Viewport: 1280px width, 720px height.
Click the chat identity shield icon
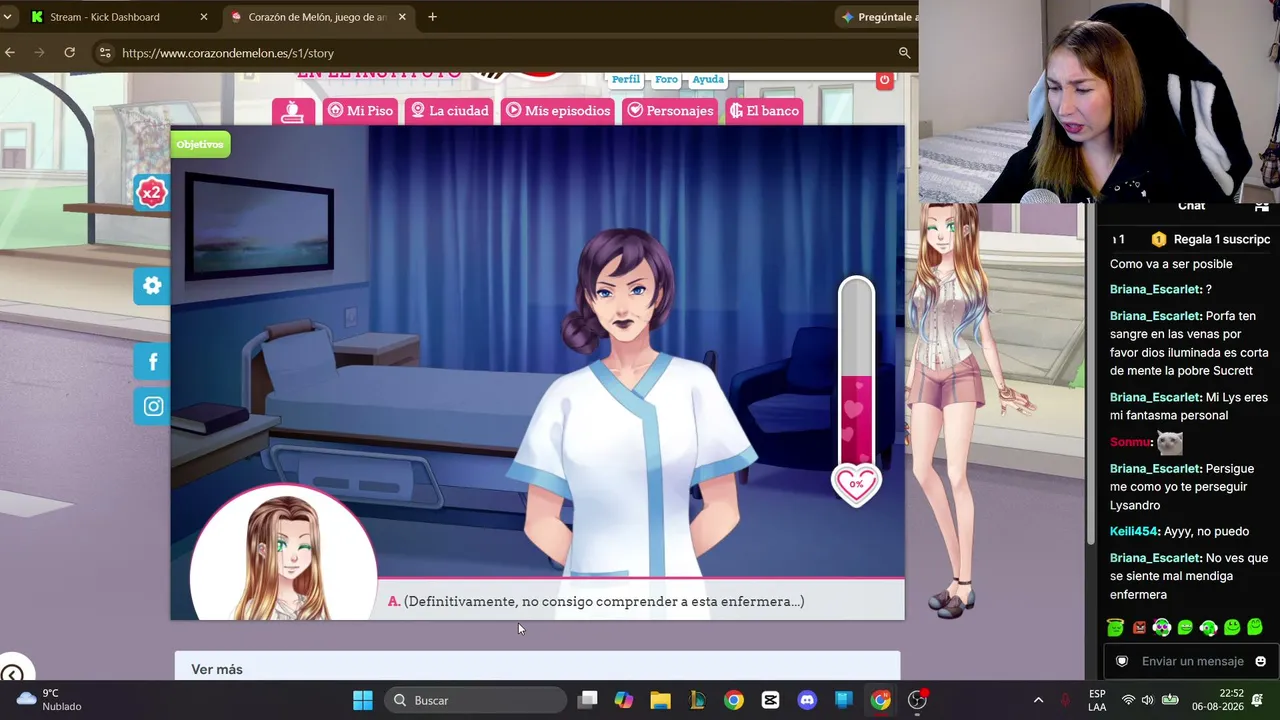coord(1122,661)
